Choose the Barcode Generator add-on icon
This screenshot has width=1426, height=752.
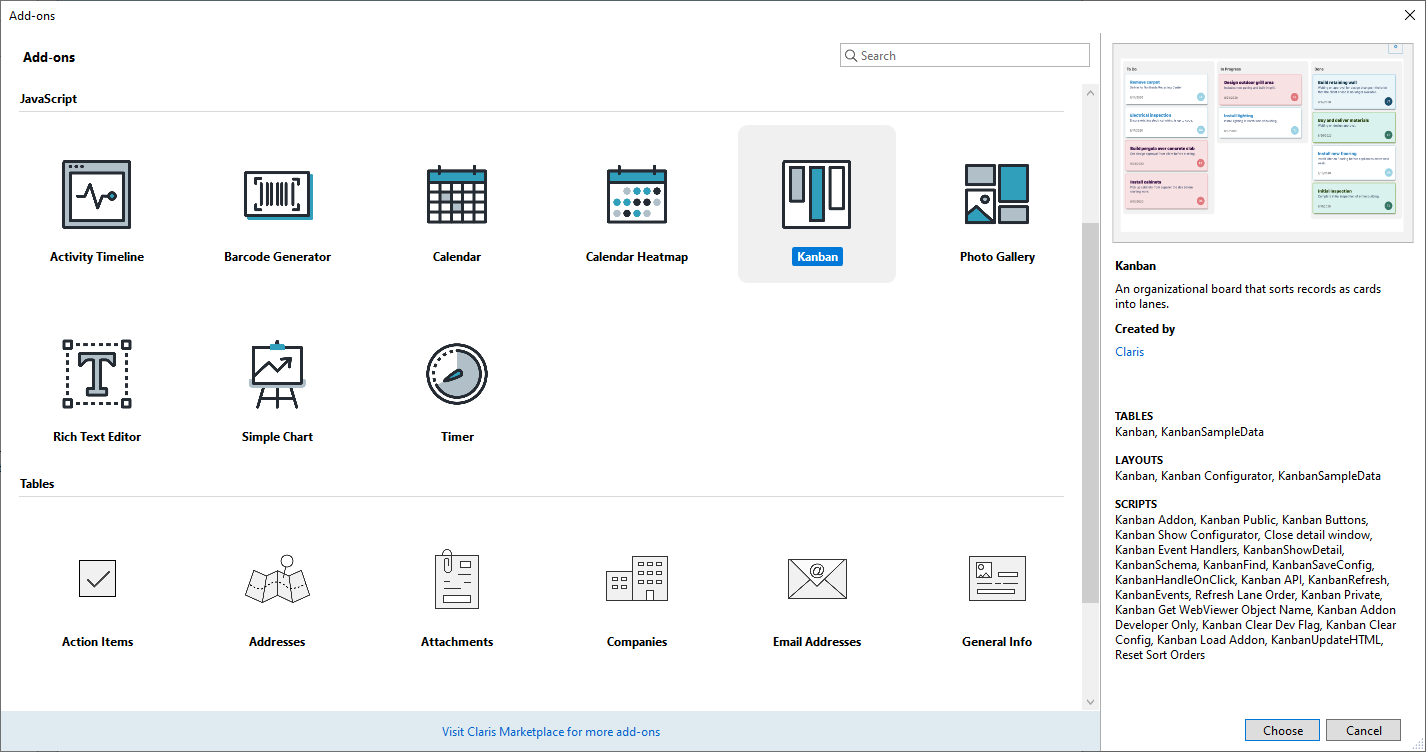tap(277, 195)
